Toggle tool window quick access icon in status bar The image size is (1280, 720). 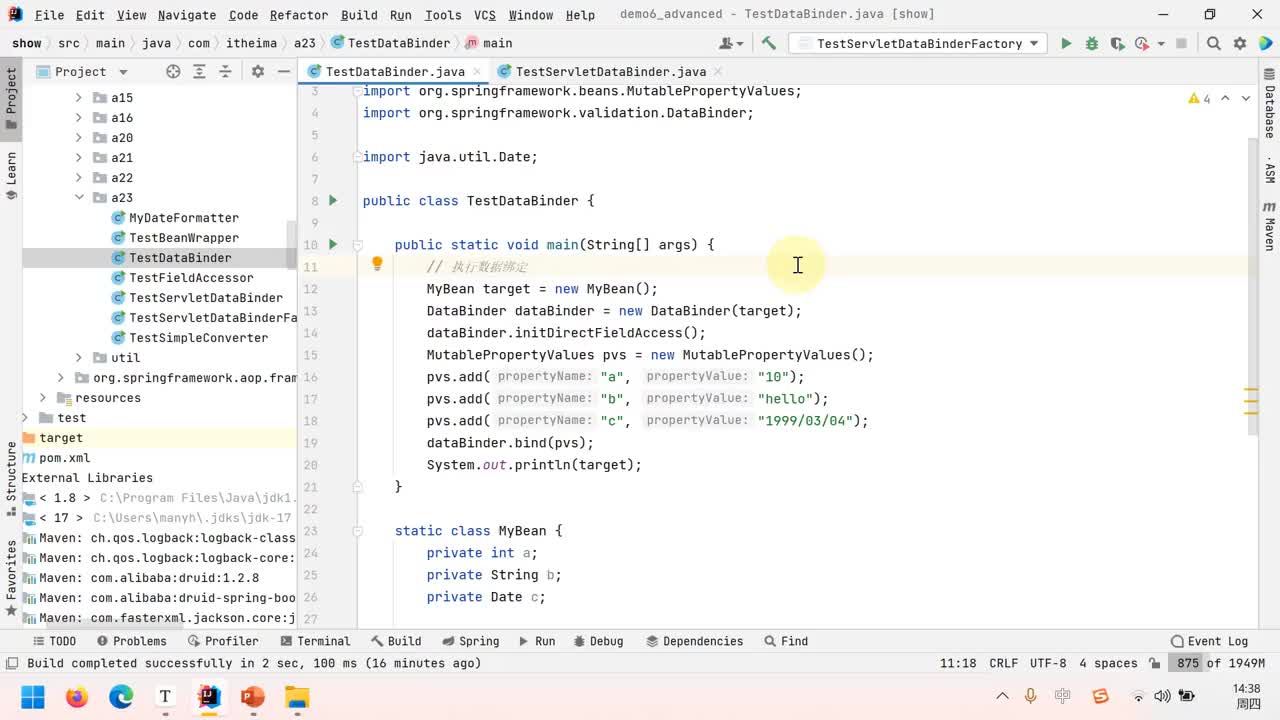coord(11,663)
